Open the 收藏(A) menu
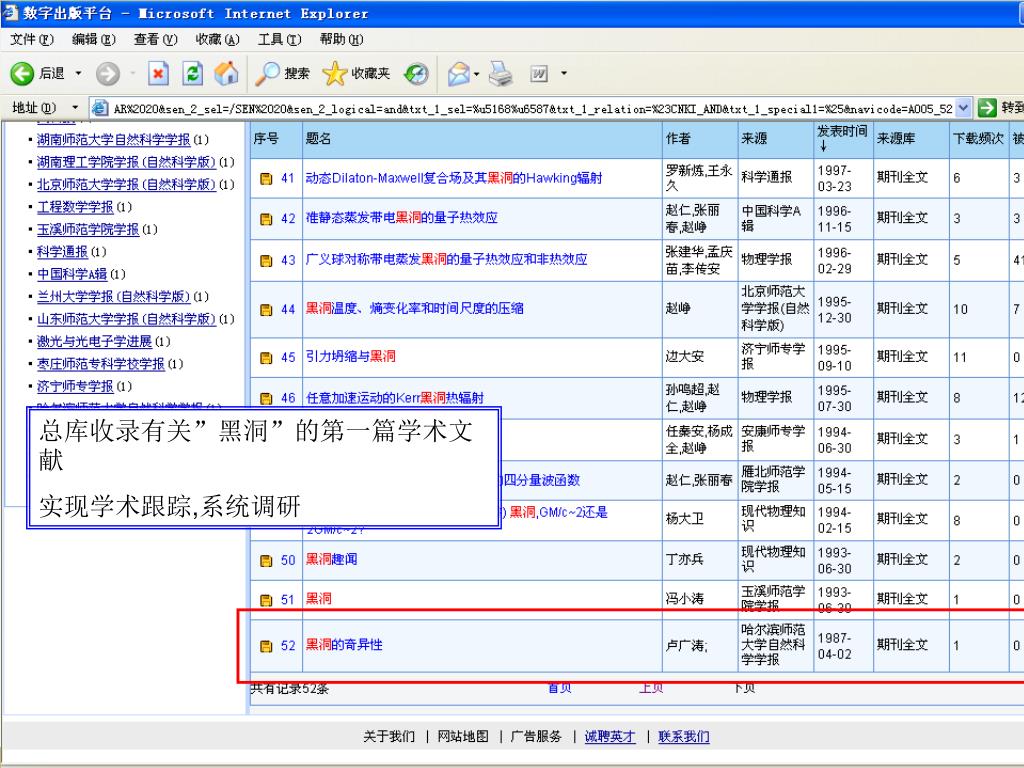The width and height of the screenshot is (1024, 768). (x=217, y=39)
